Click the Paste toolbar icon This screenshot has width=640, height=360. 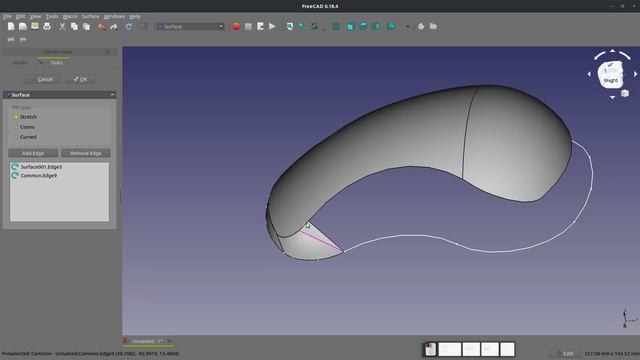tap(87, 27)
